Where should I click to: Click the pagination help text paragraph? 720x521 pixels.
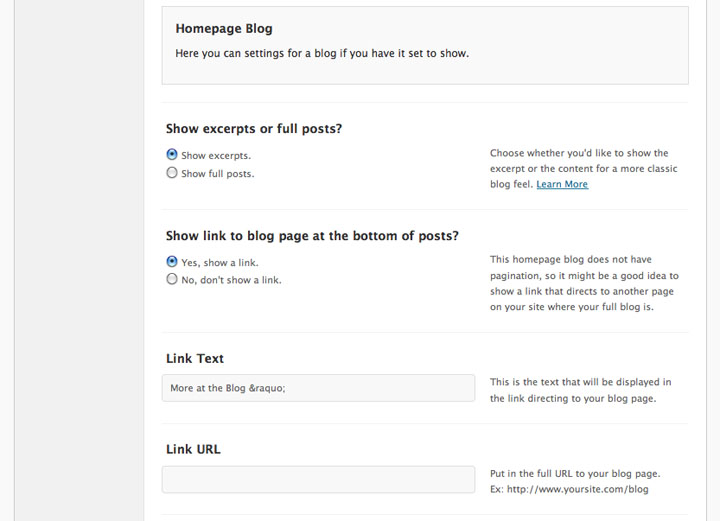584,283
